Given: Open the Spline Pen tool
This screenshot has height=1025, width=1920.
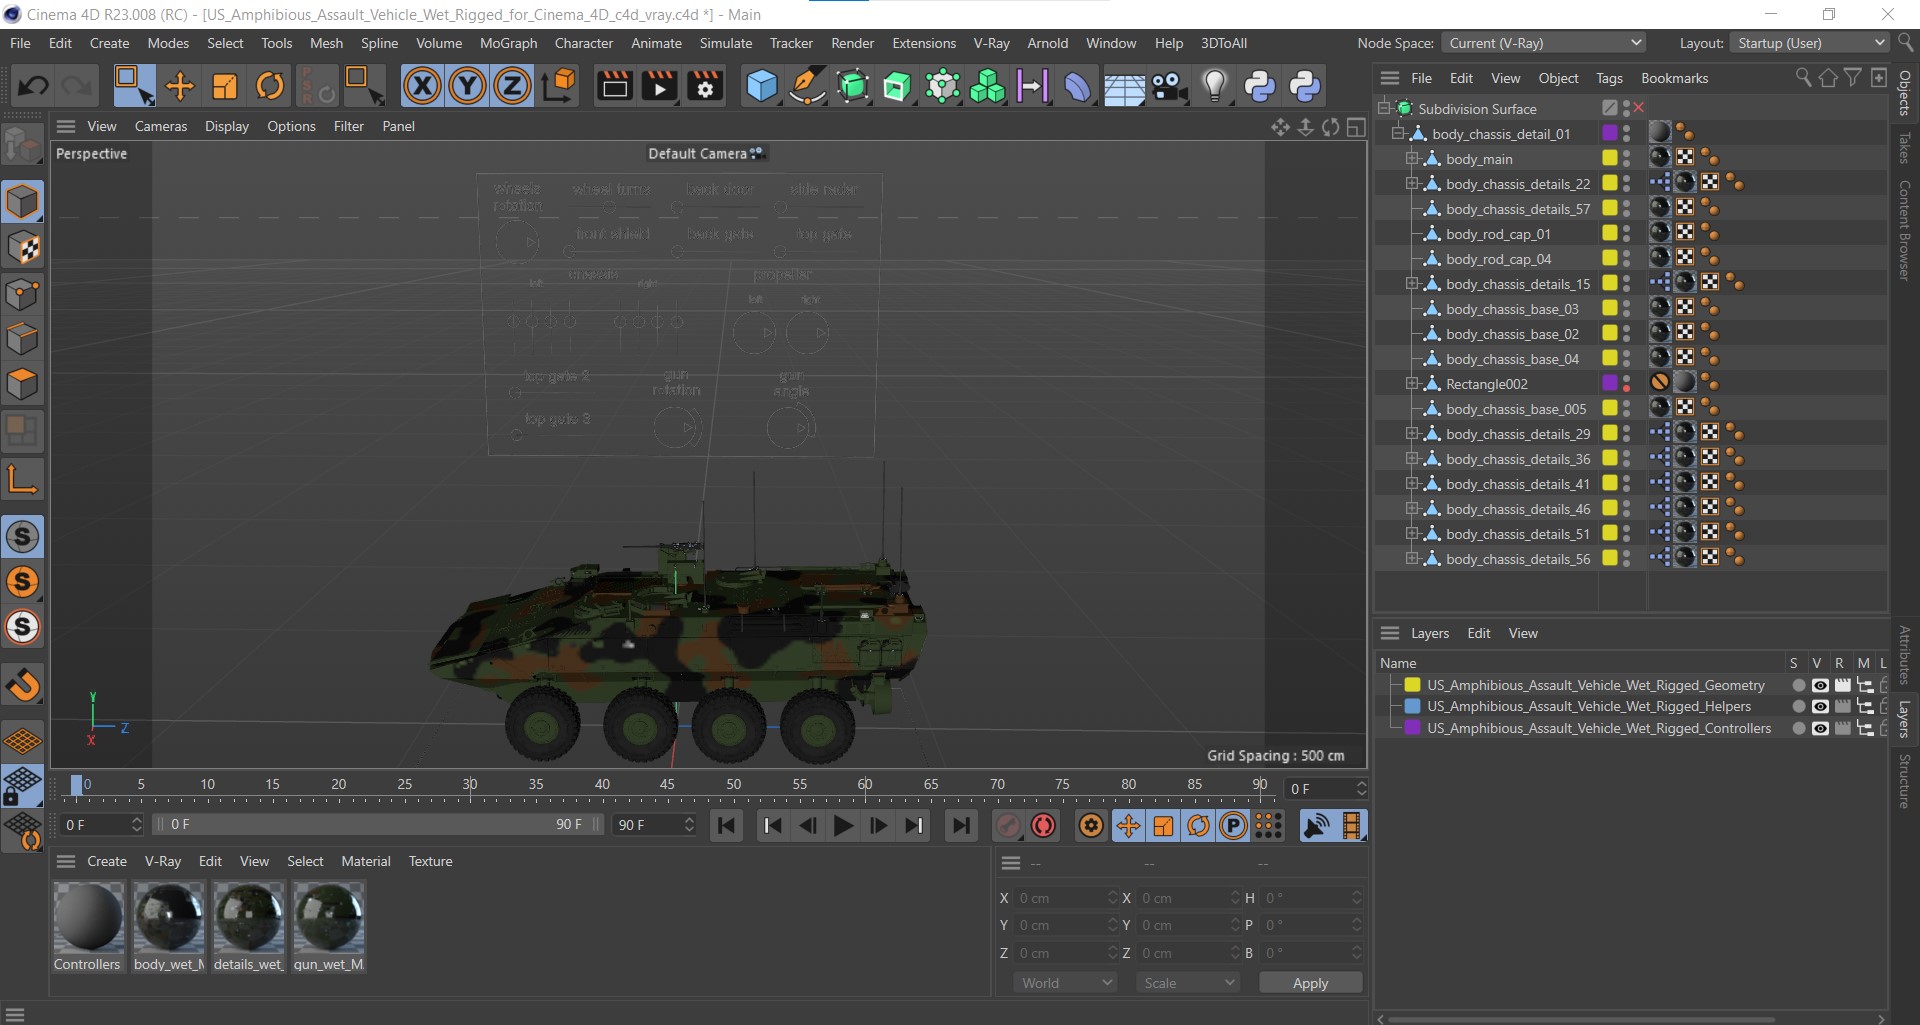Looking at the screenshot, I should pos(806,86).
